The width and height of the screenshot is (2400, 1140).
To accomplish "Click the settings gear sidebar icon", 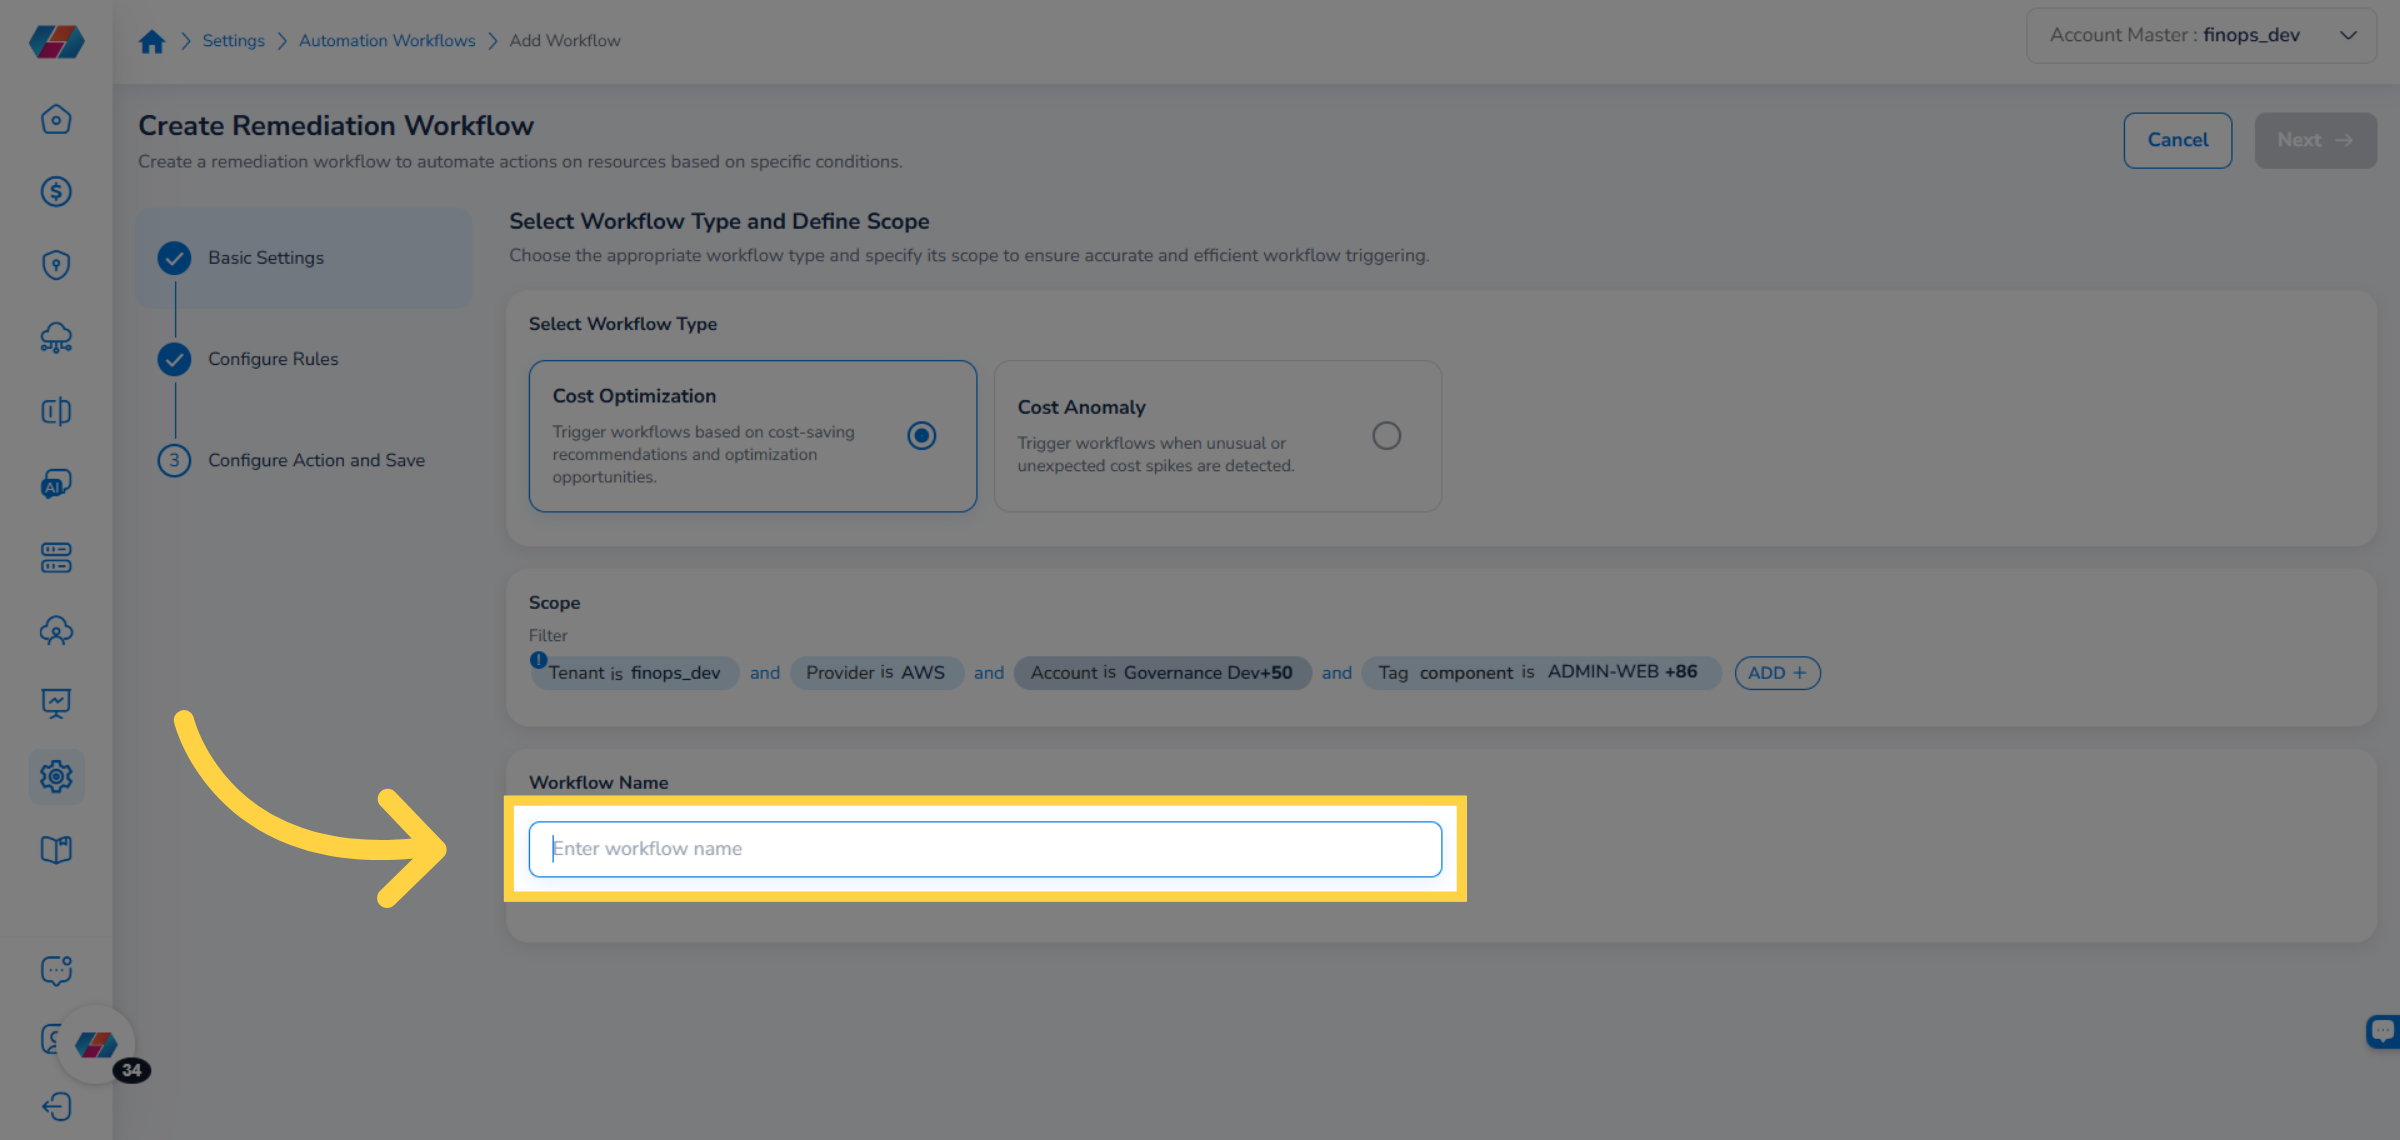I will [56, 777].
